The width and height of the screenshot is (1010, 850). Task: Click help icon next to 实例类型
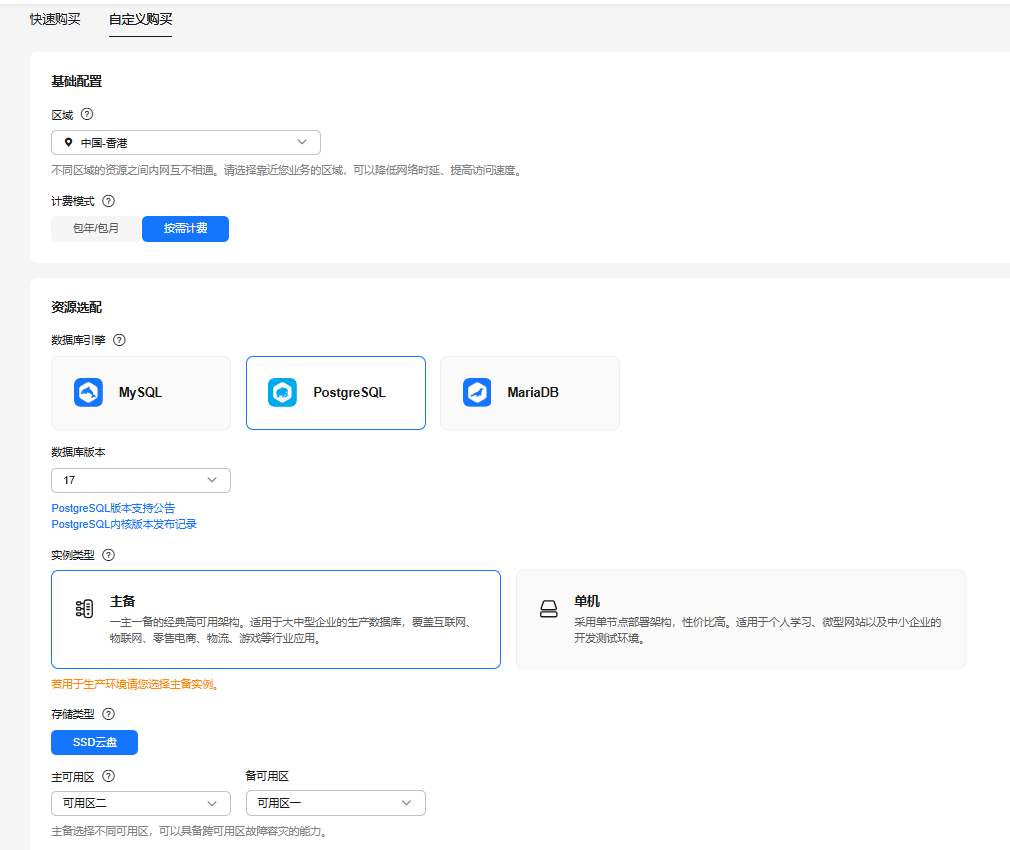[108, 555]
